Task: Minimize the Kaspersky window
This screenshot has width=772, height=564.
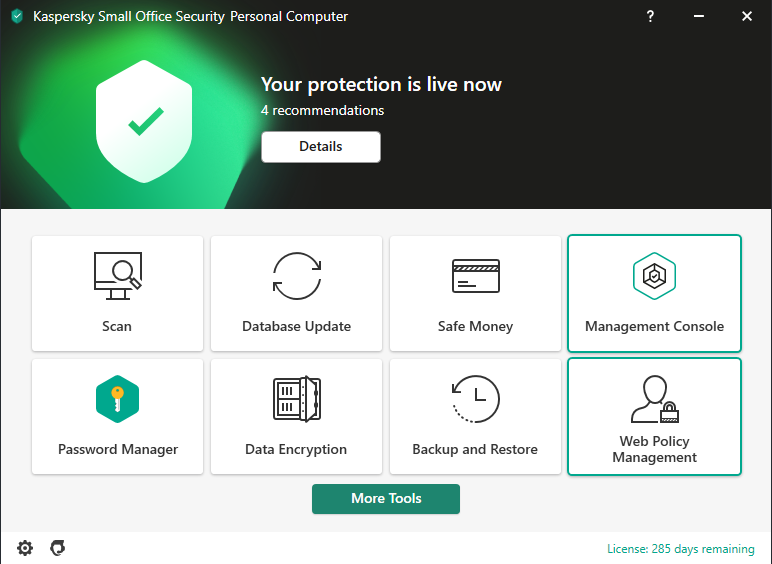Action: 698,17
